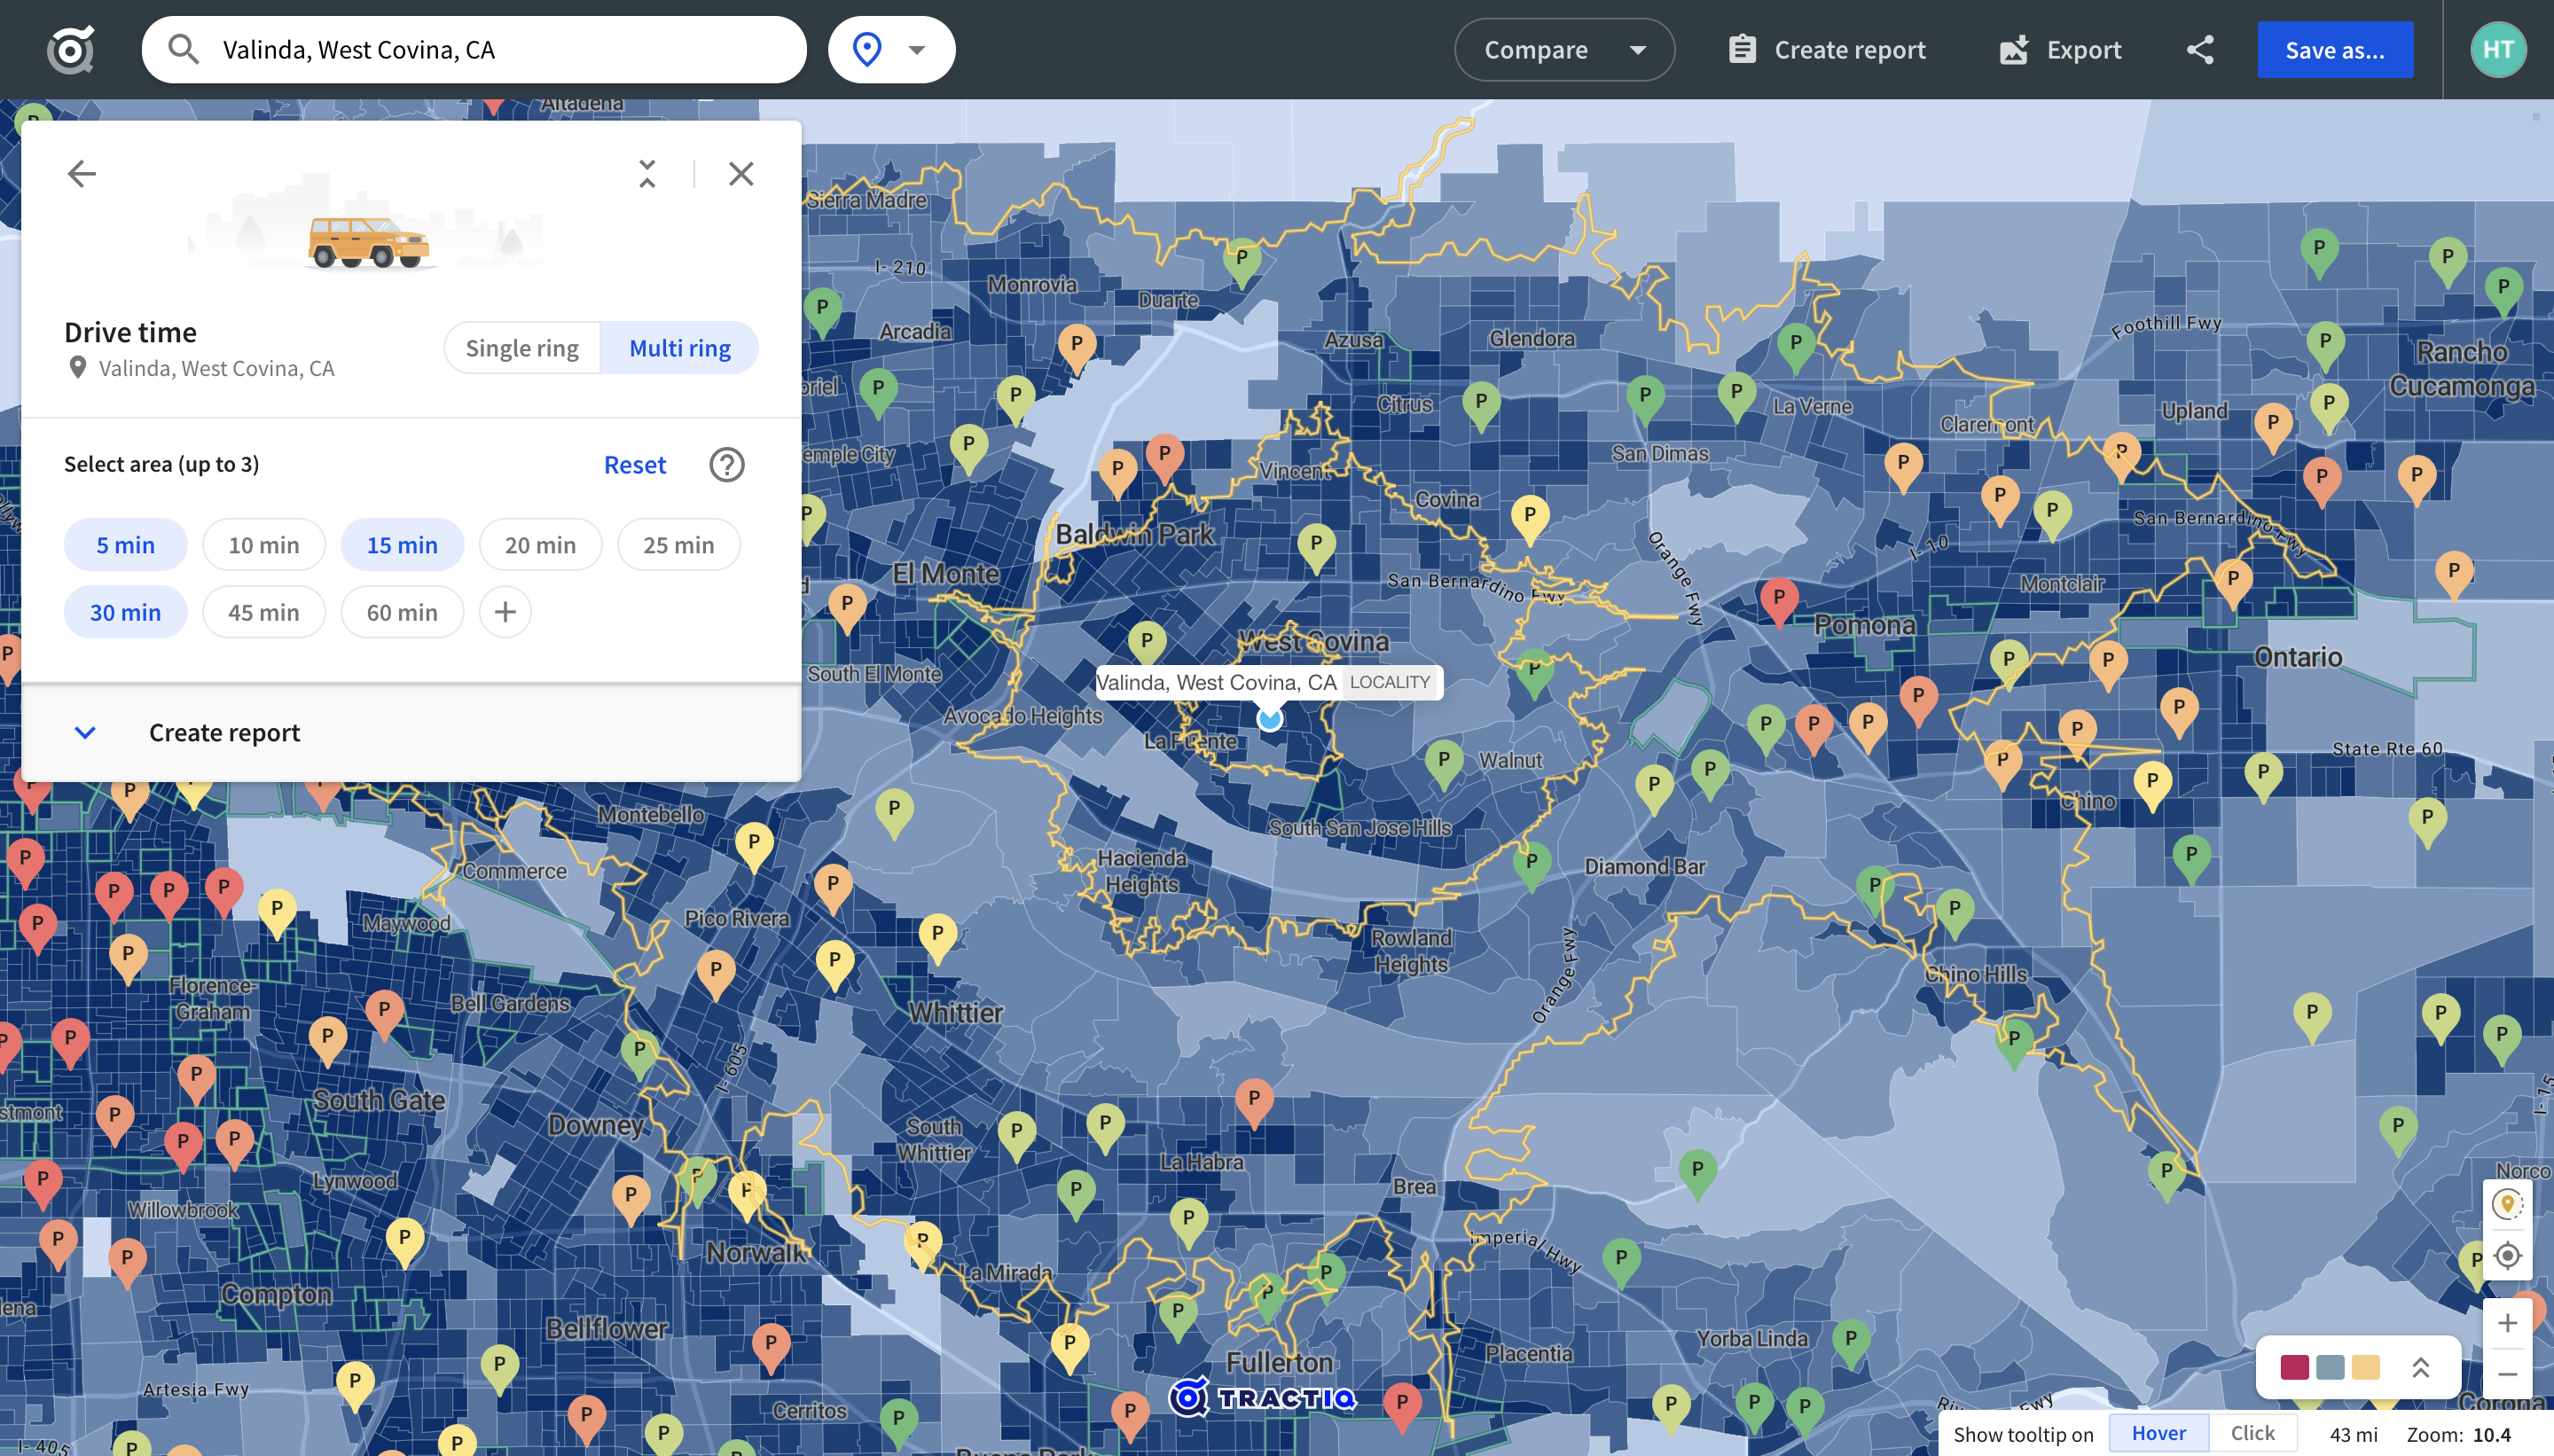Click the yellow P marker near Whittier
The image size is (2554, 1456).
(x=937, y=936)
